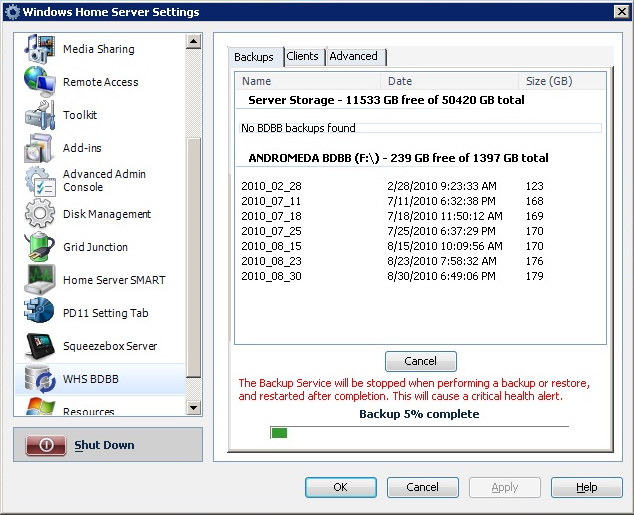Image resolution: width=634 pixels, height=515 pixels.
Task: Close the Windows Home Server Settings window
Action: (x=621, y=12)
